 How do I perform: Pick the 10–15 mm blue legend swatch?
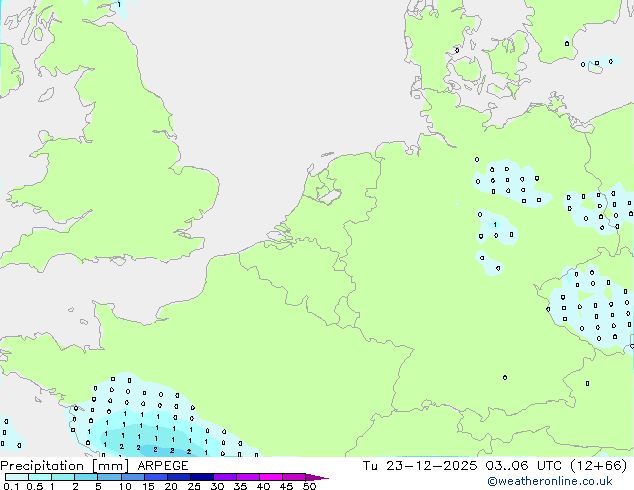pos(132,477)
